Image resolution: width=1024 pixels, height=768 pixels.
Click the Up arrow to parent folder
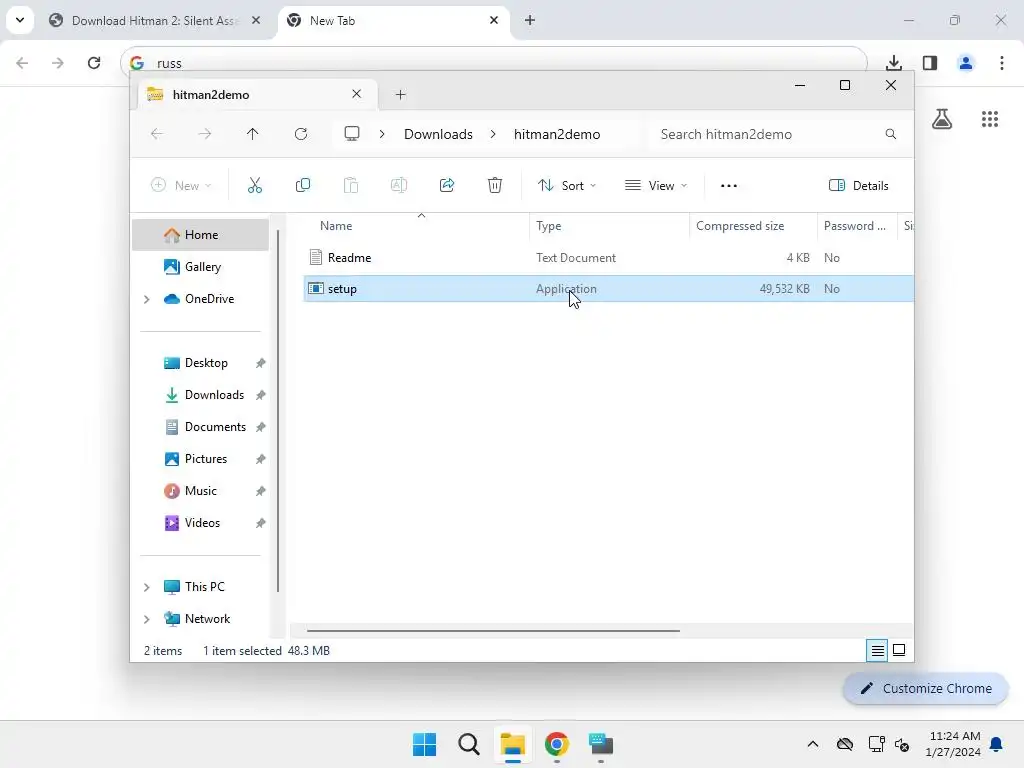(x=253, y=134)
